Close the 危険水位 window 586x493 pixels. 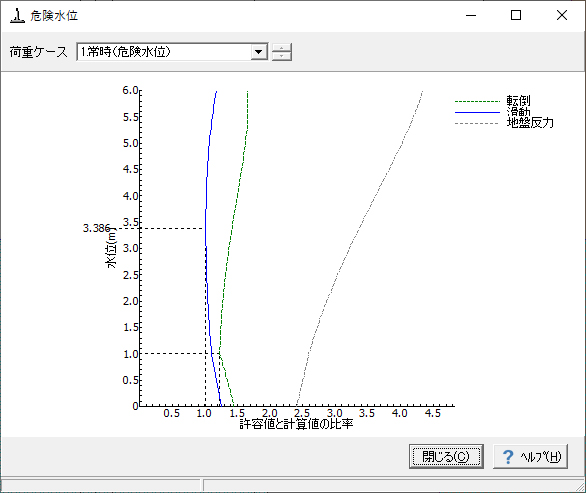[x=562, y=15]
